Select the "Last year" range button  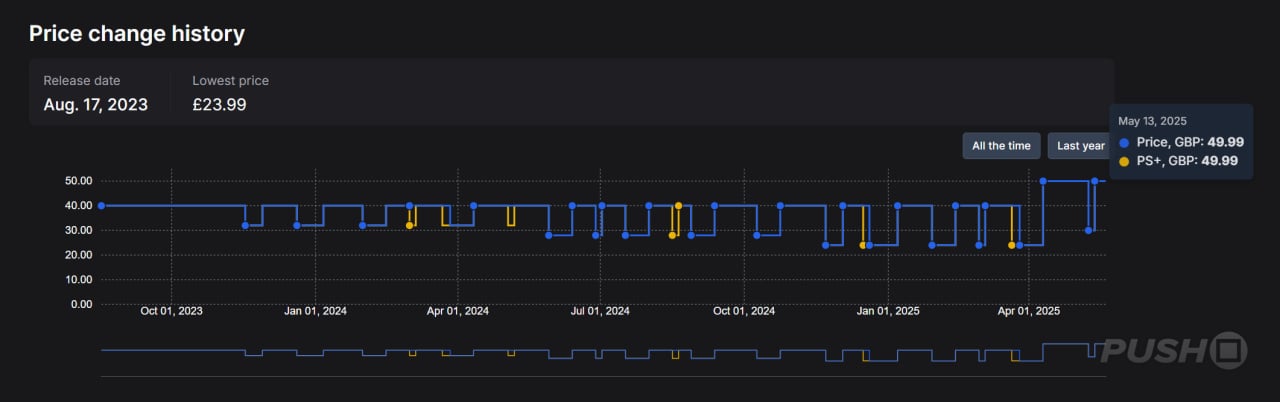point(1079,146)
